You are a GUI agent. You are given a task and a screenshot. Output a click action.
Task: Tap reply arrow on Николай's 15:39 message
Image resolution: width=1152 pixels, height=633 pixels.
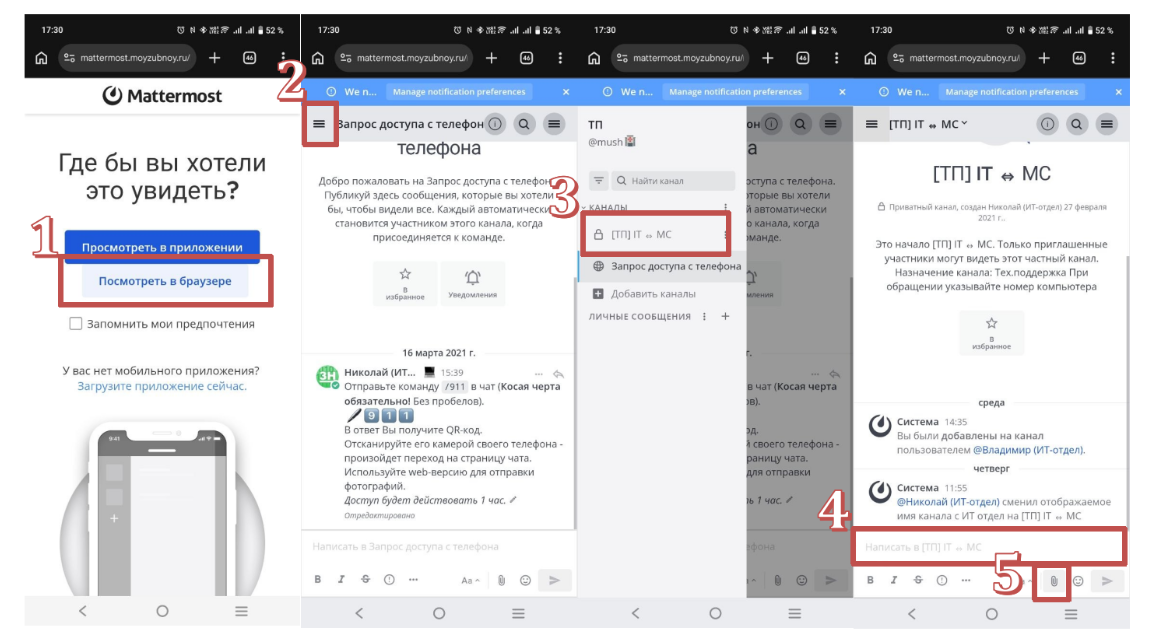coord(558,374)
